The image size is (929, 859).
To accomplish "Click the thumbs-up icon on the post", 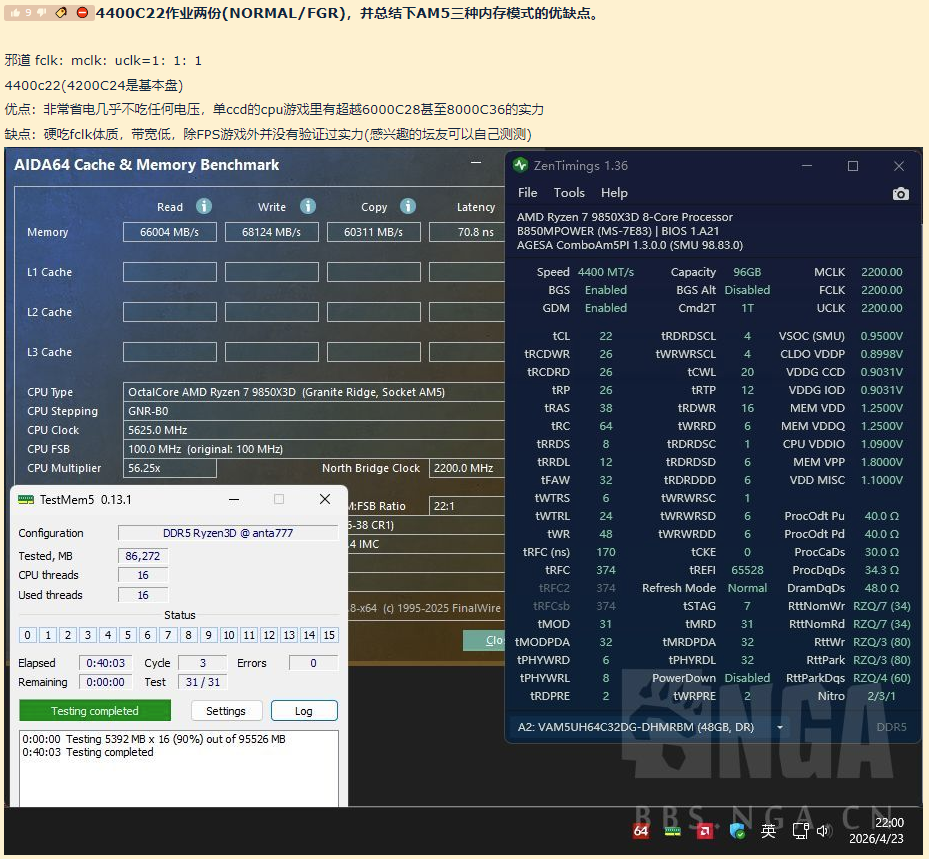I will click(15, 12).
